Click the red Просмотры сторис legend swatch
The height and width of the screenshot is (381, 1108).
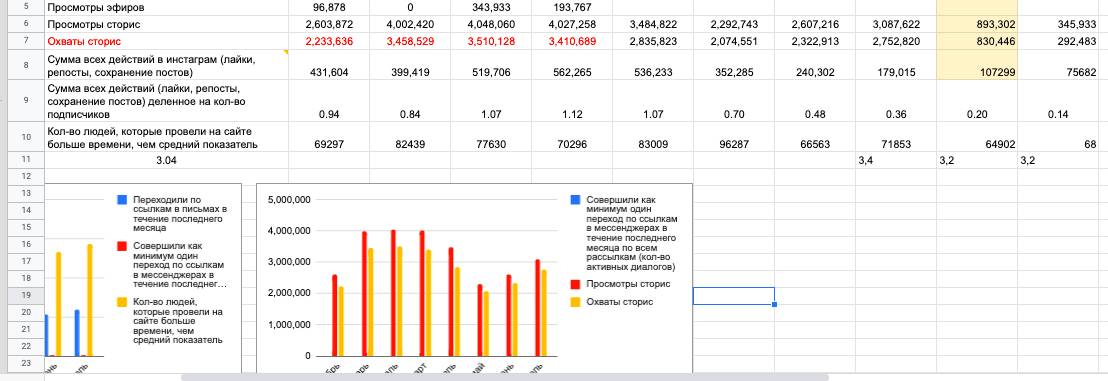[575, 284]
